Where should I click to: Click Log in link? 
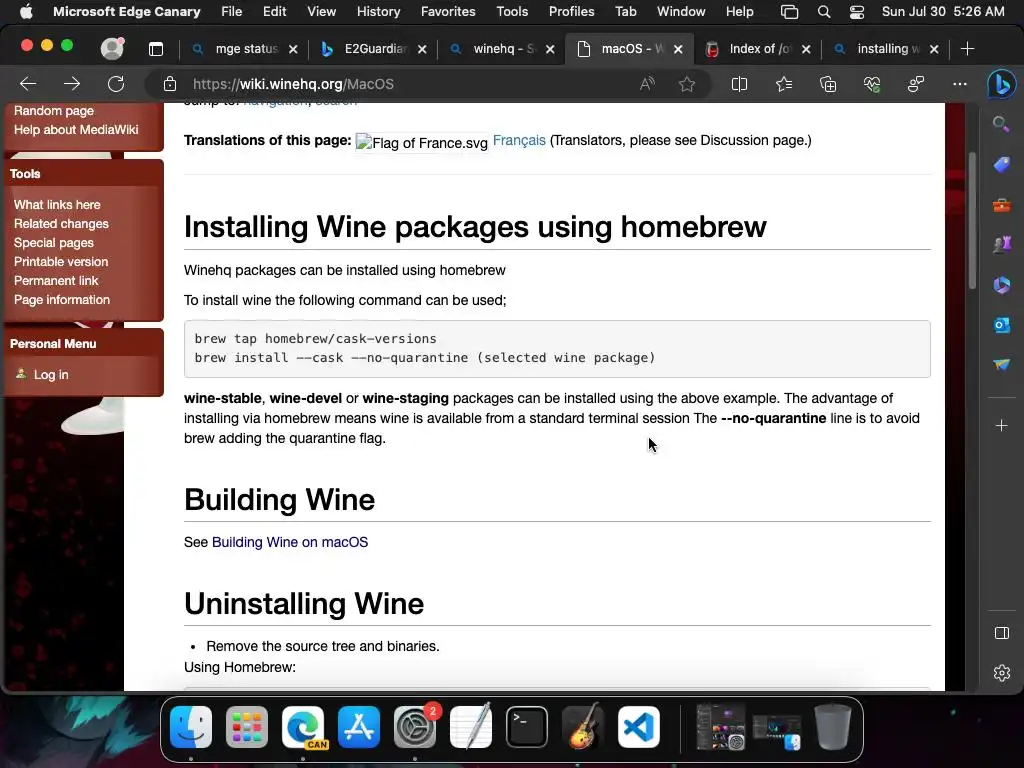click(51, 374)
